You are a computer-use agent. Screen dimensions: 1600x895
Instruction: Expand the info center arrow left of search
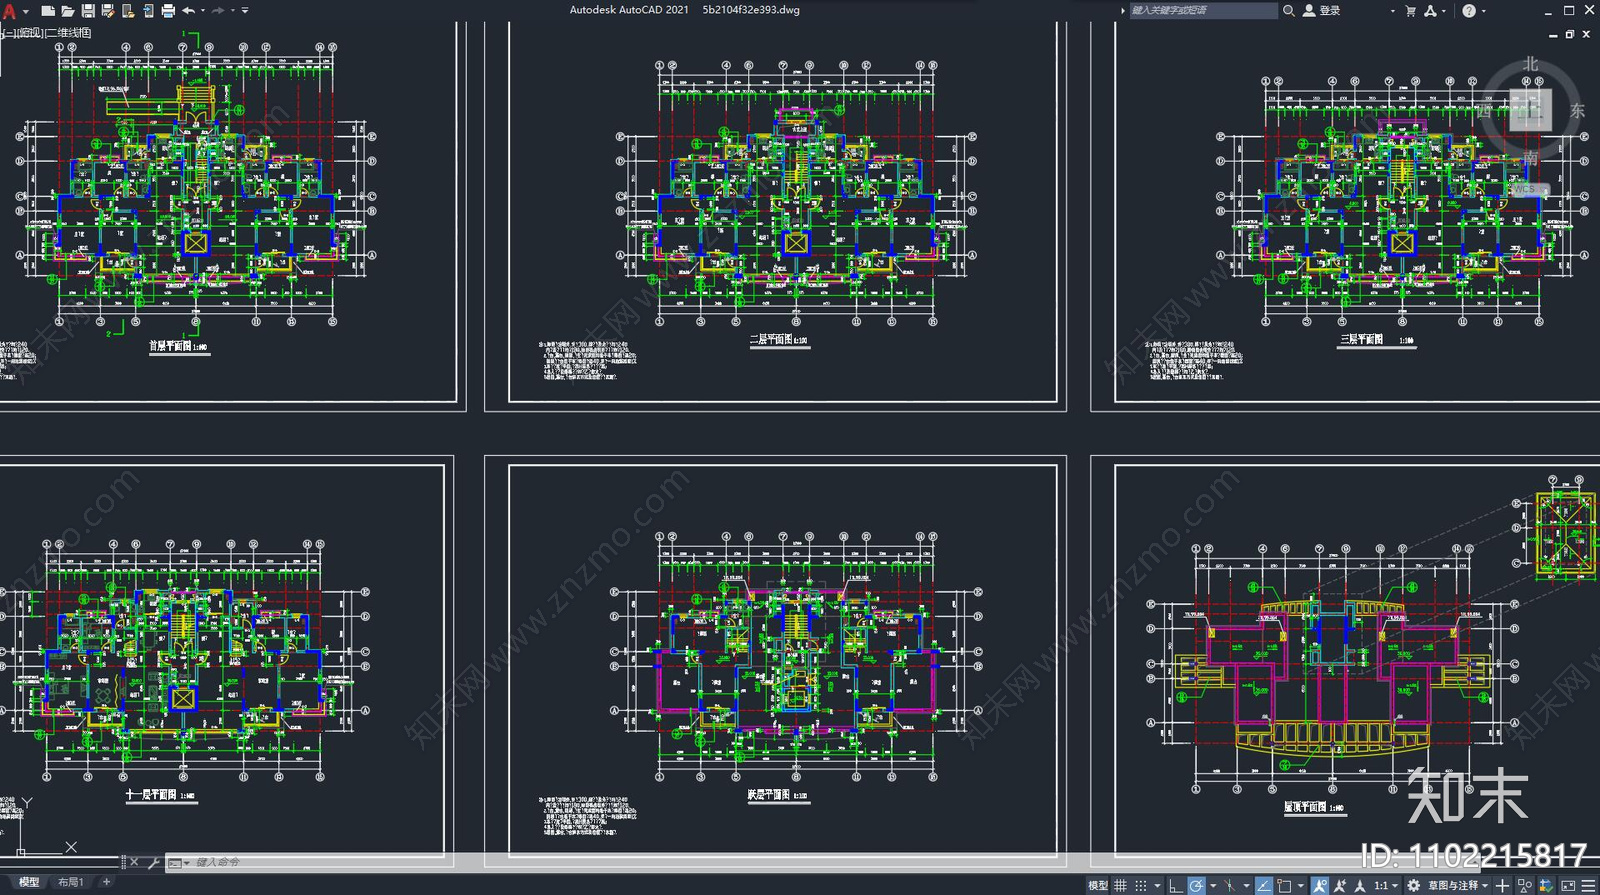(x=1122, y=10)
